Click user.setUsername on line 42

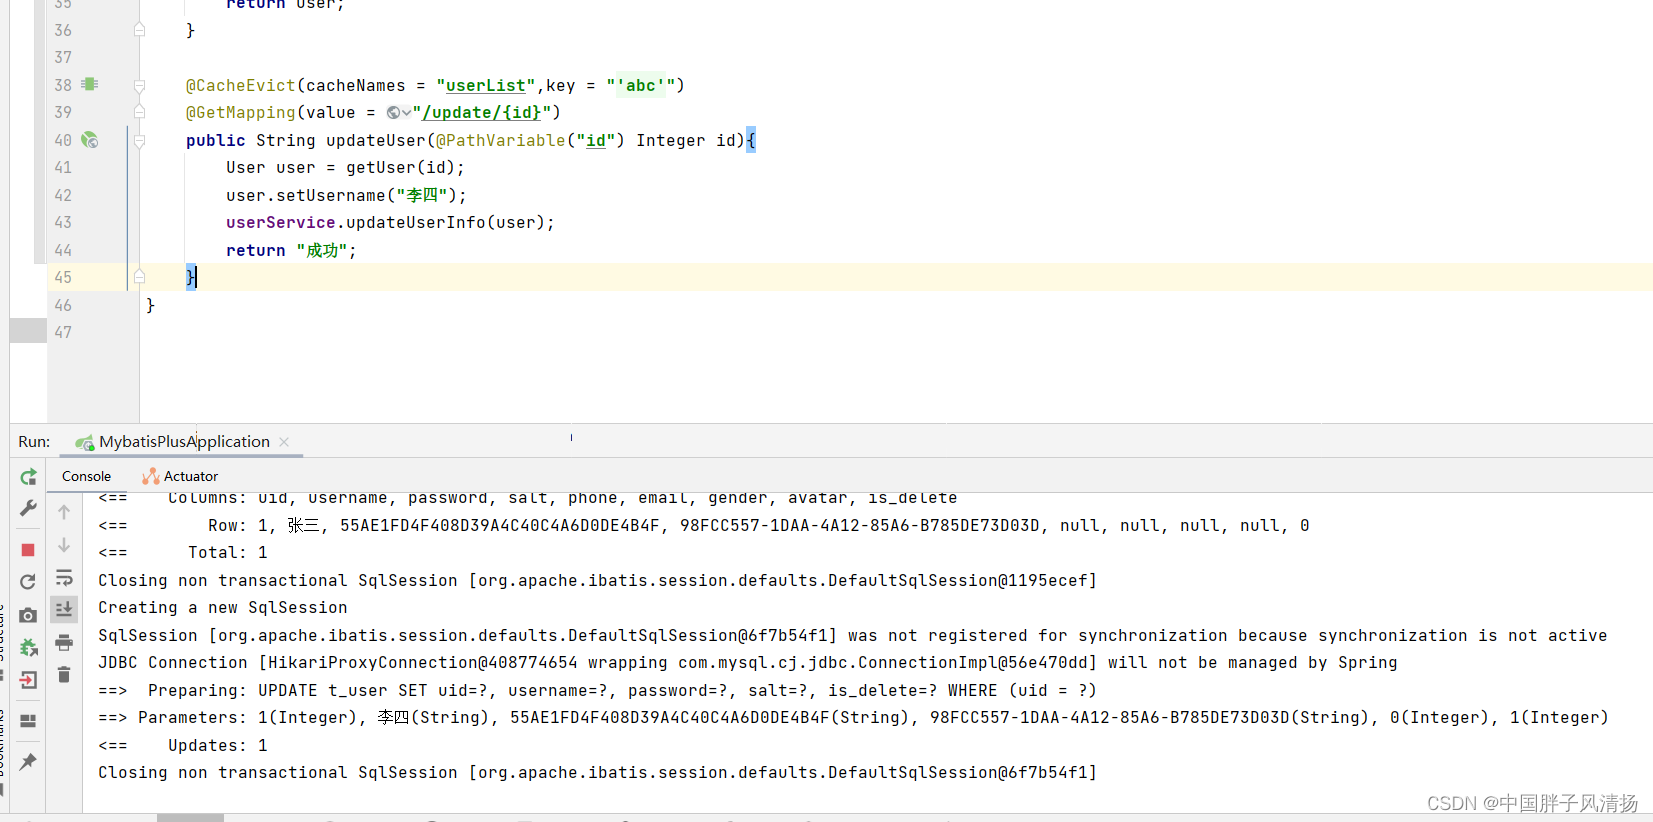tap(305, 196)
